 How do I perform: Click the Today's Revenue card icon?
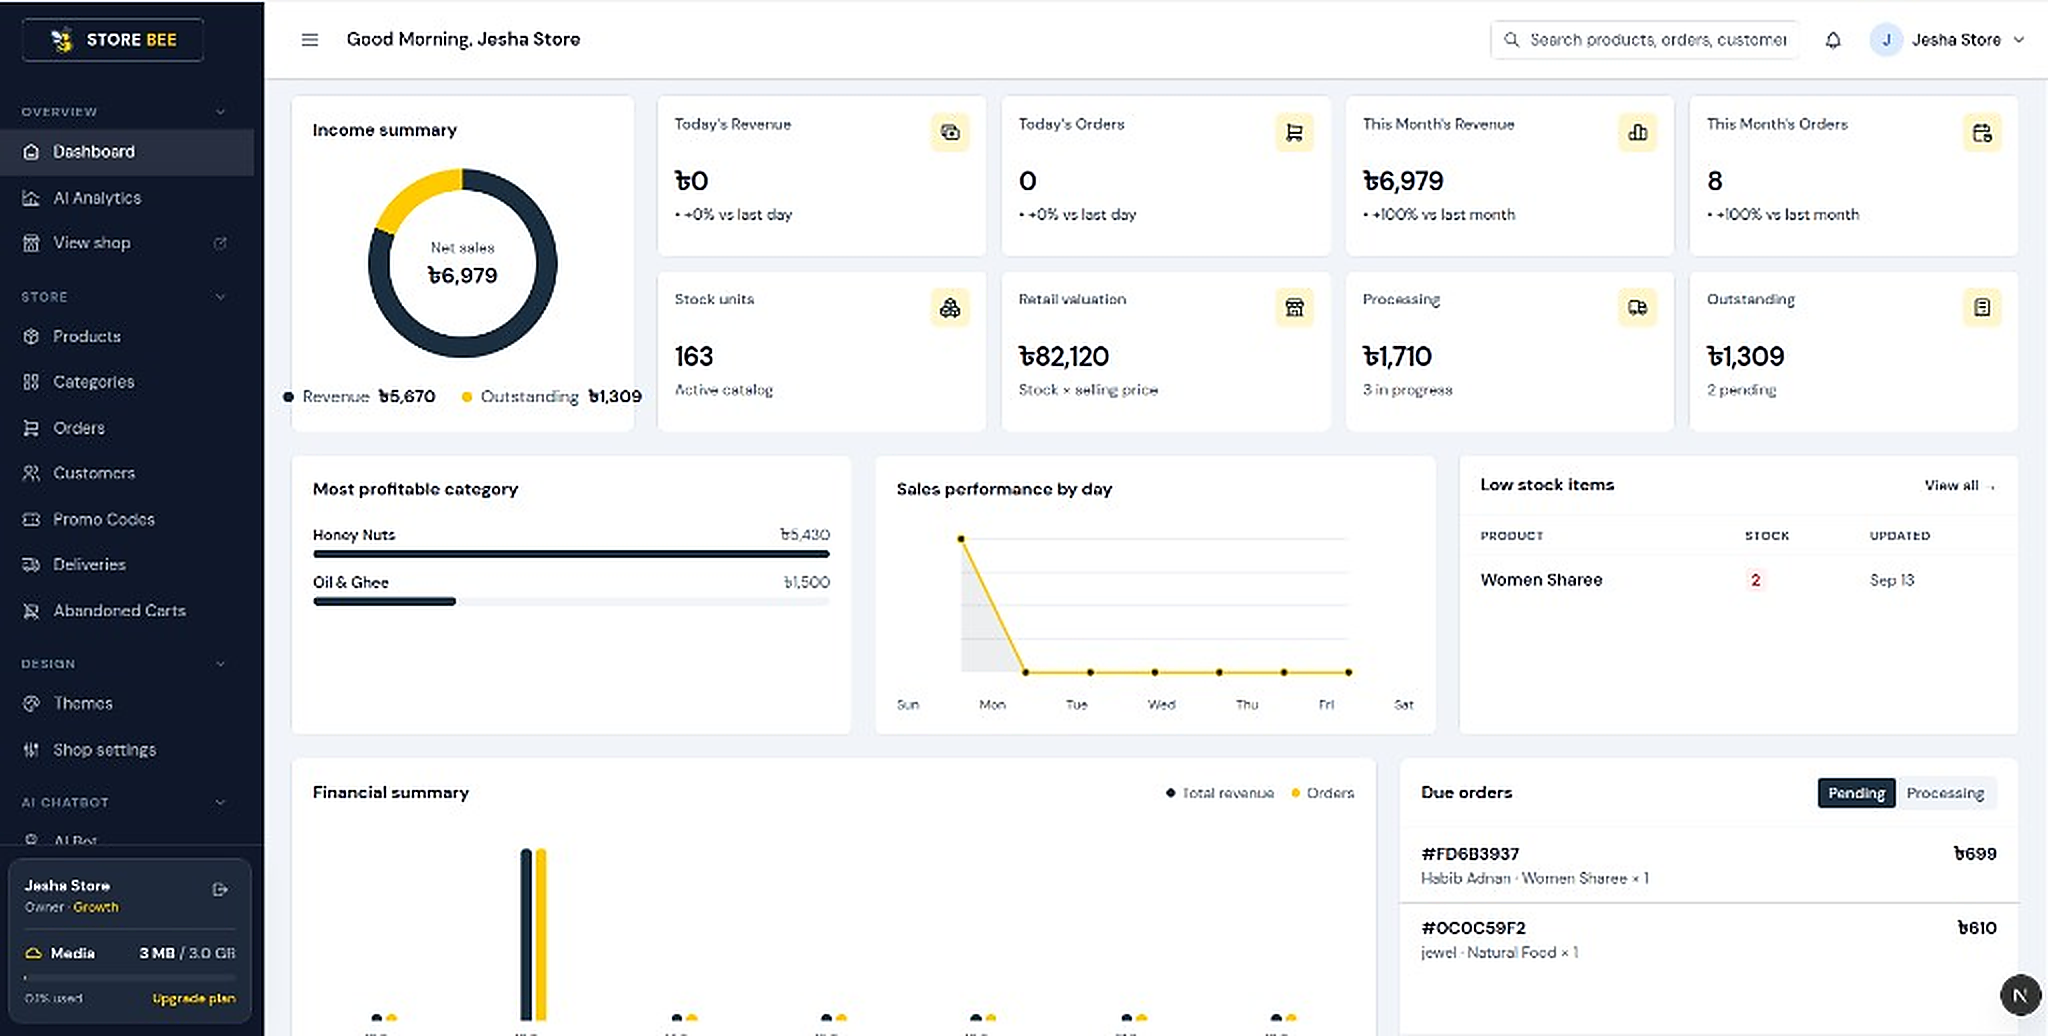[950, 132]
